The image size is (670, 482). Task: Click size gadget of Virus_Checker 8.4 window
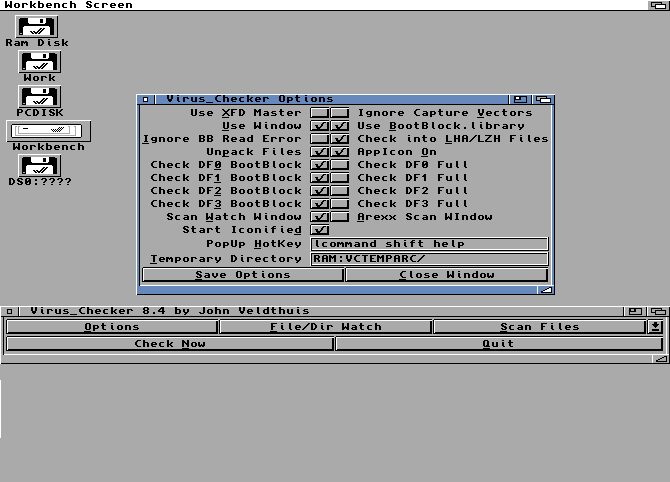point(661,359)
